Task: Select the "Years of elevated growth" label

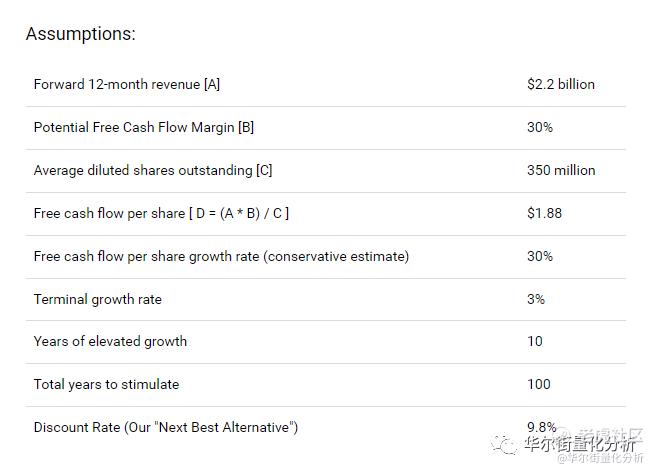Action: pos(110,341)
